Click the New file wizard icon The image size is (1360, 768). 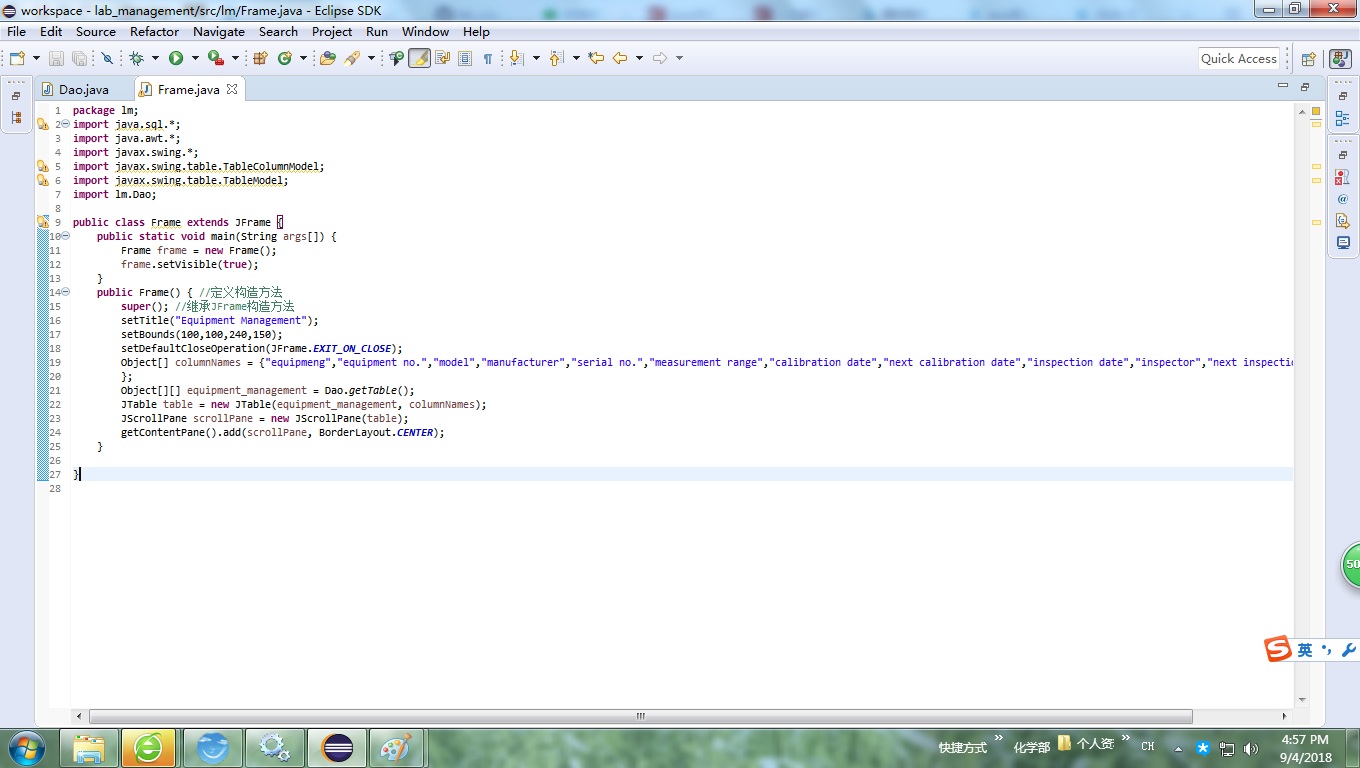(17, 58)
